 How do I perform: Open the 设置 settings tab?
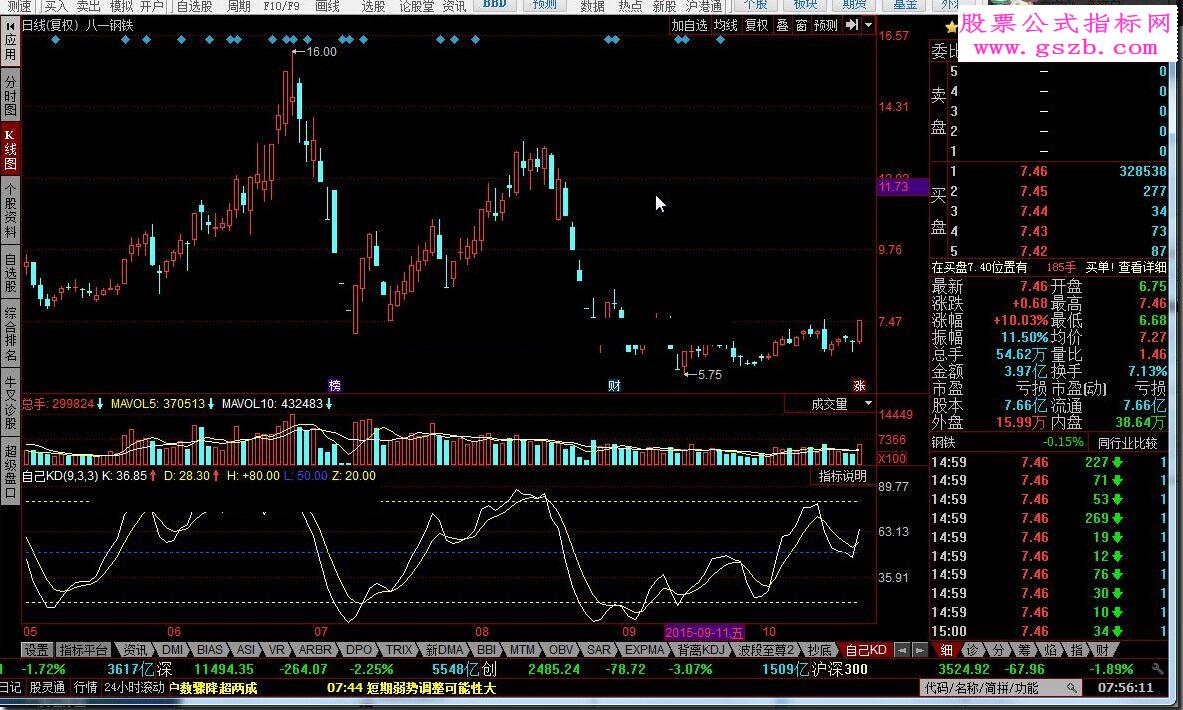tap(36, 650)
